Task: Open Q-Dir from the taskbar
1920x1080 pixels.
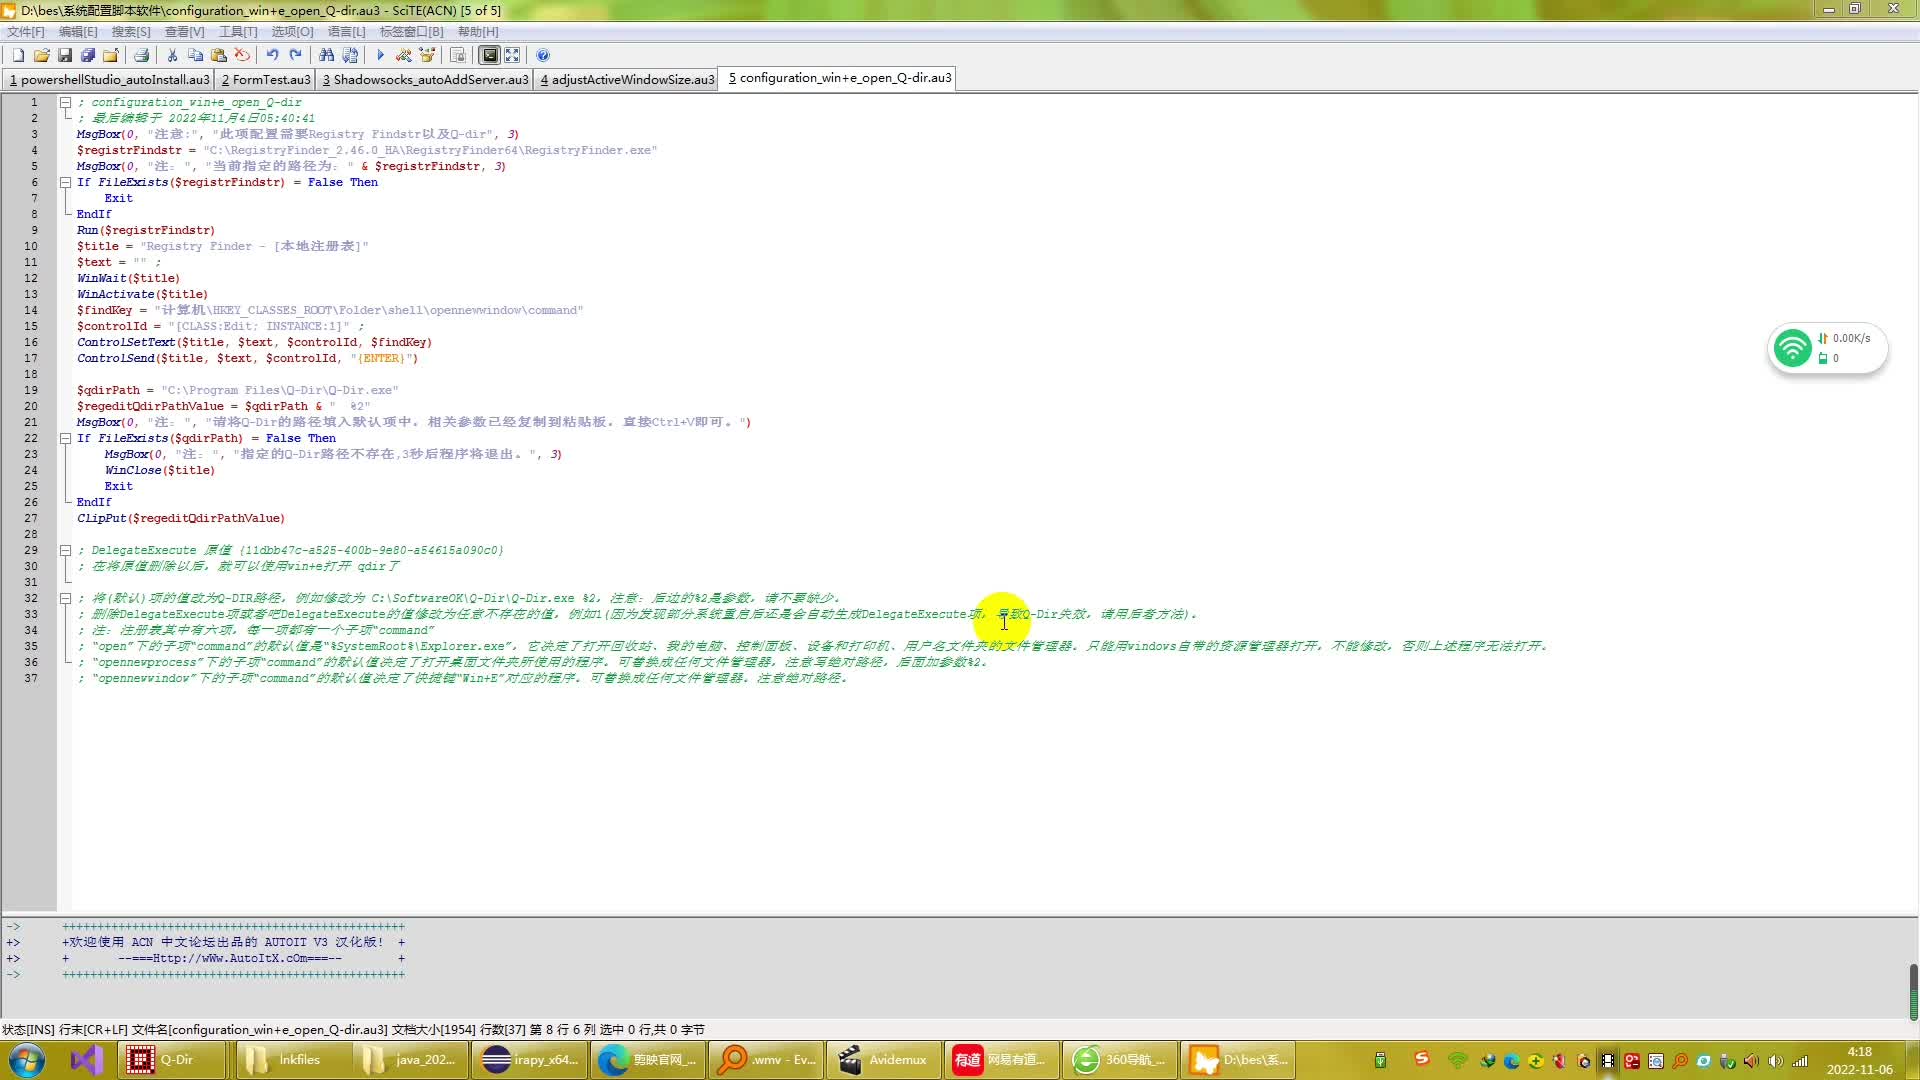Action: pyautogui.click(x=170, y=1060)
